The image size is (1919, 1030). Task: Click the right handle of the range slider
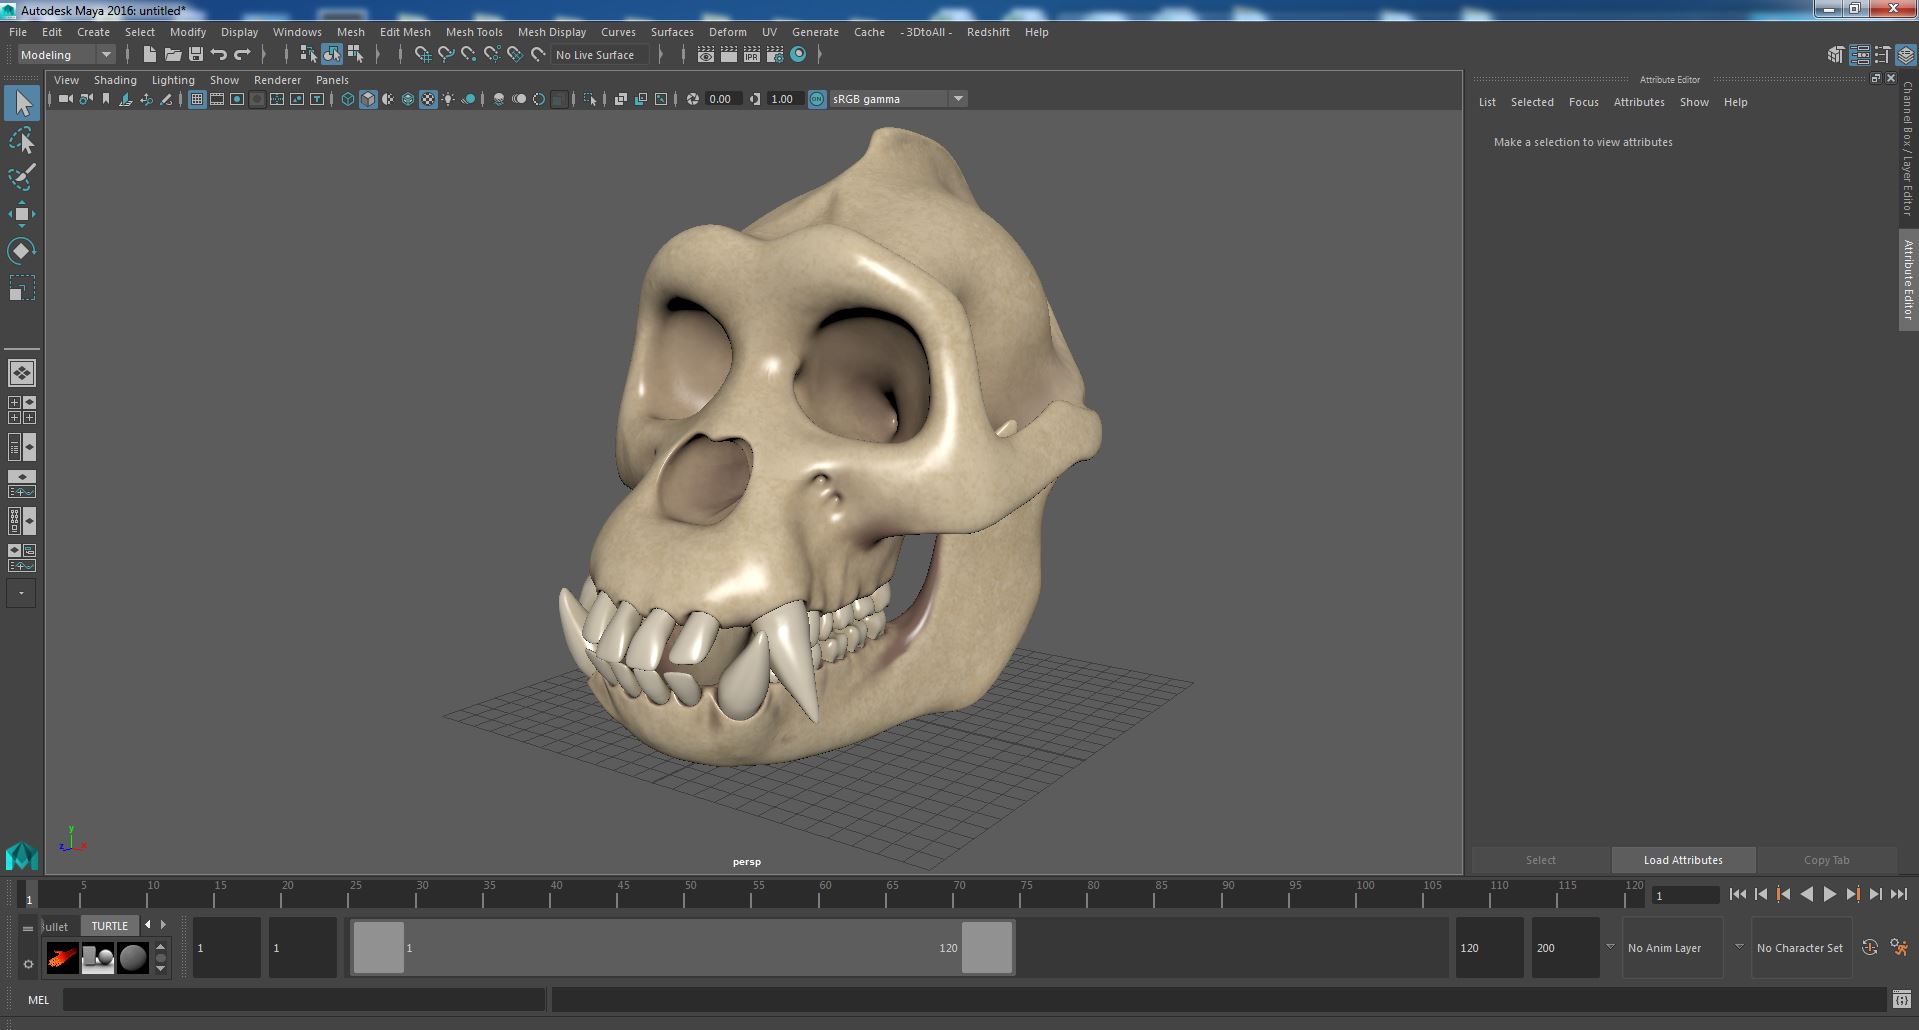(x=987, y=948)
